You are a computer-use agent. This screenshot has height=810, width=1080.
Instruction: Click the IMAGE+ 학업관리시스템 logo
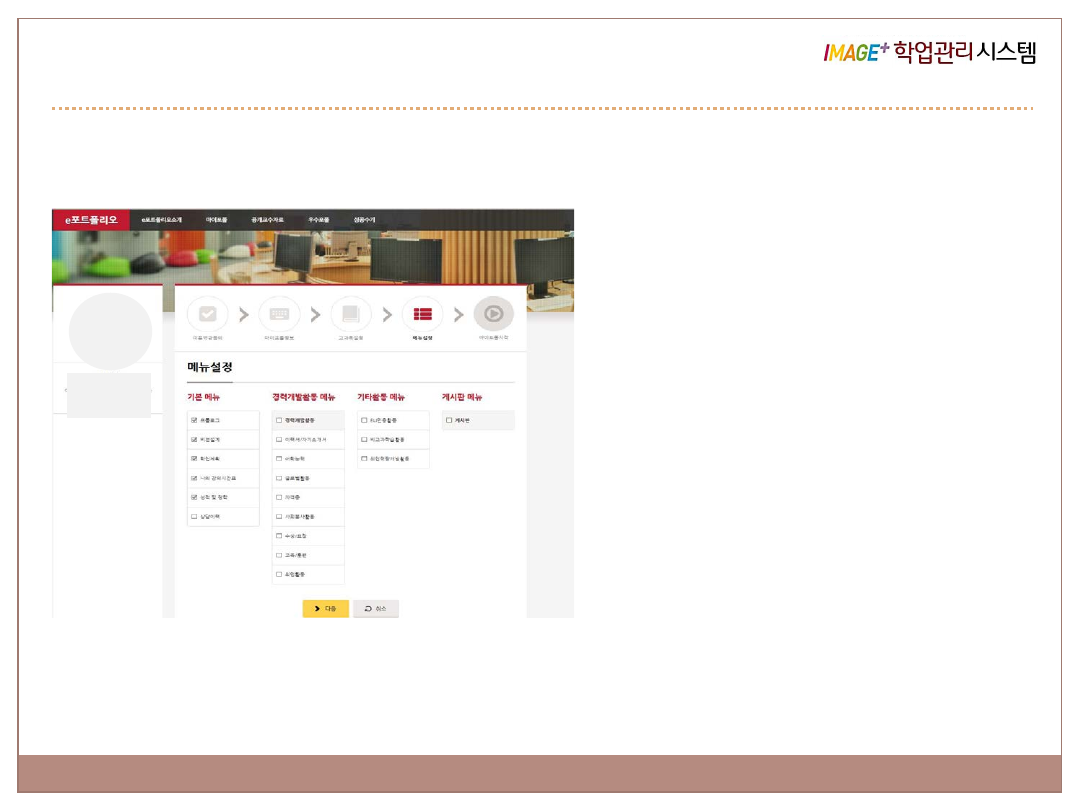(930, 52)
